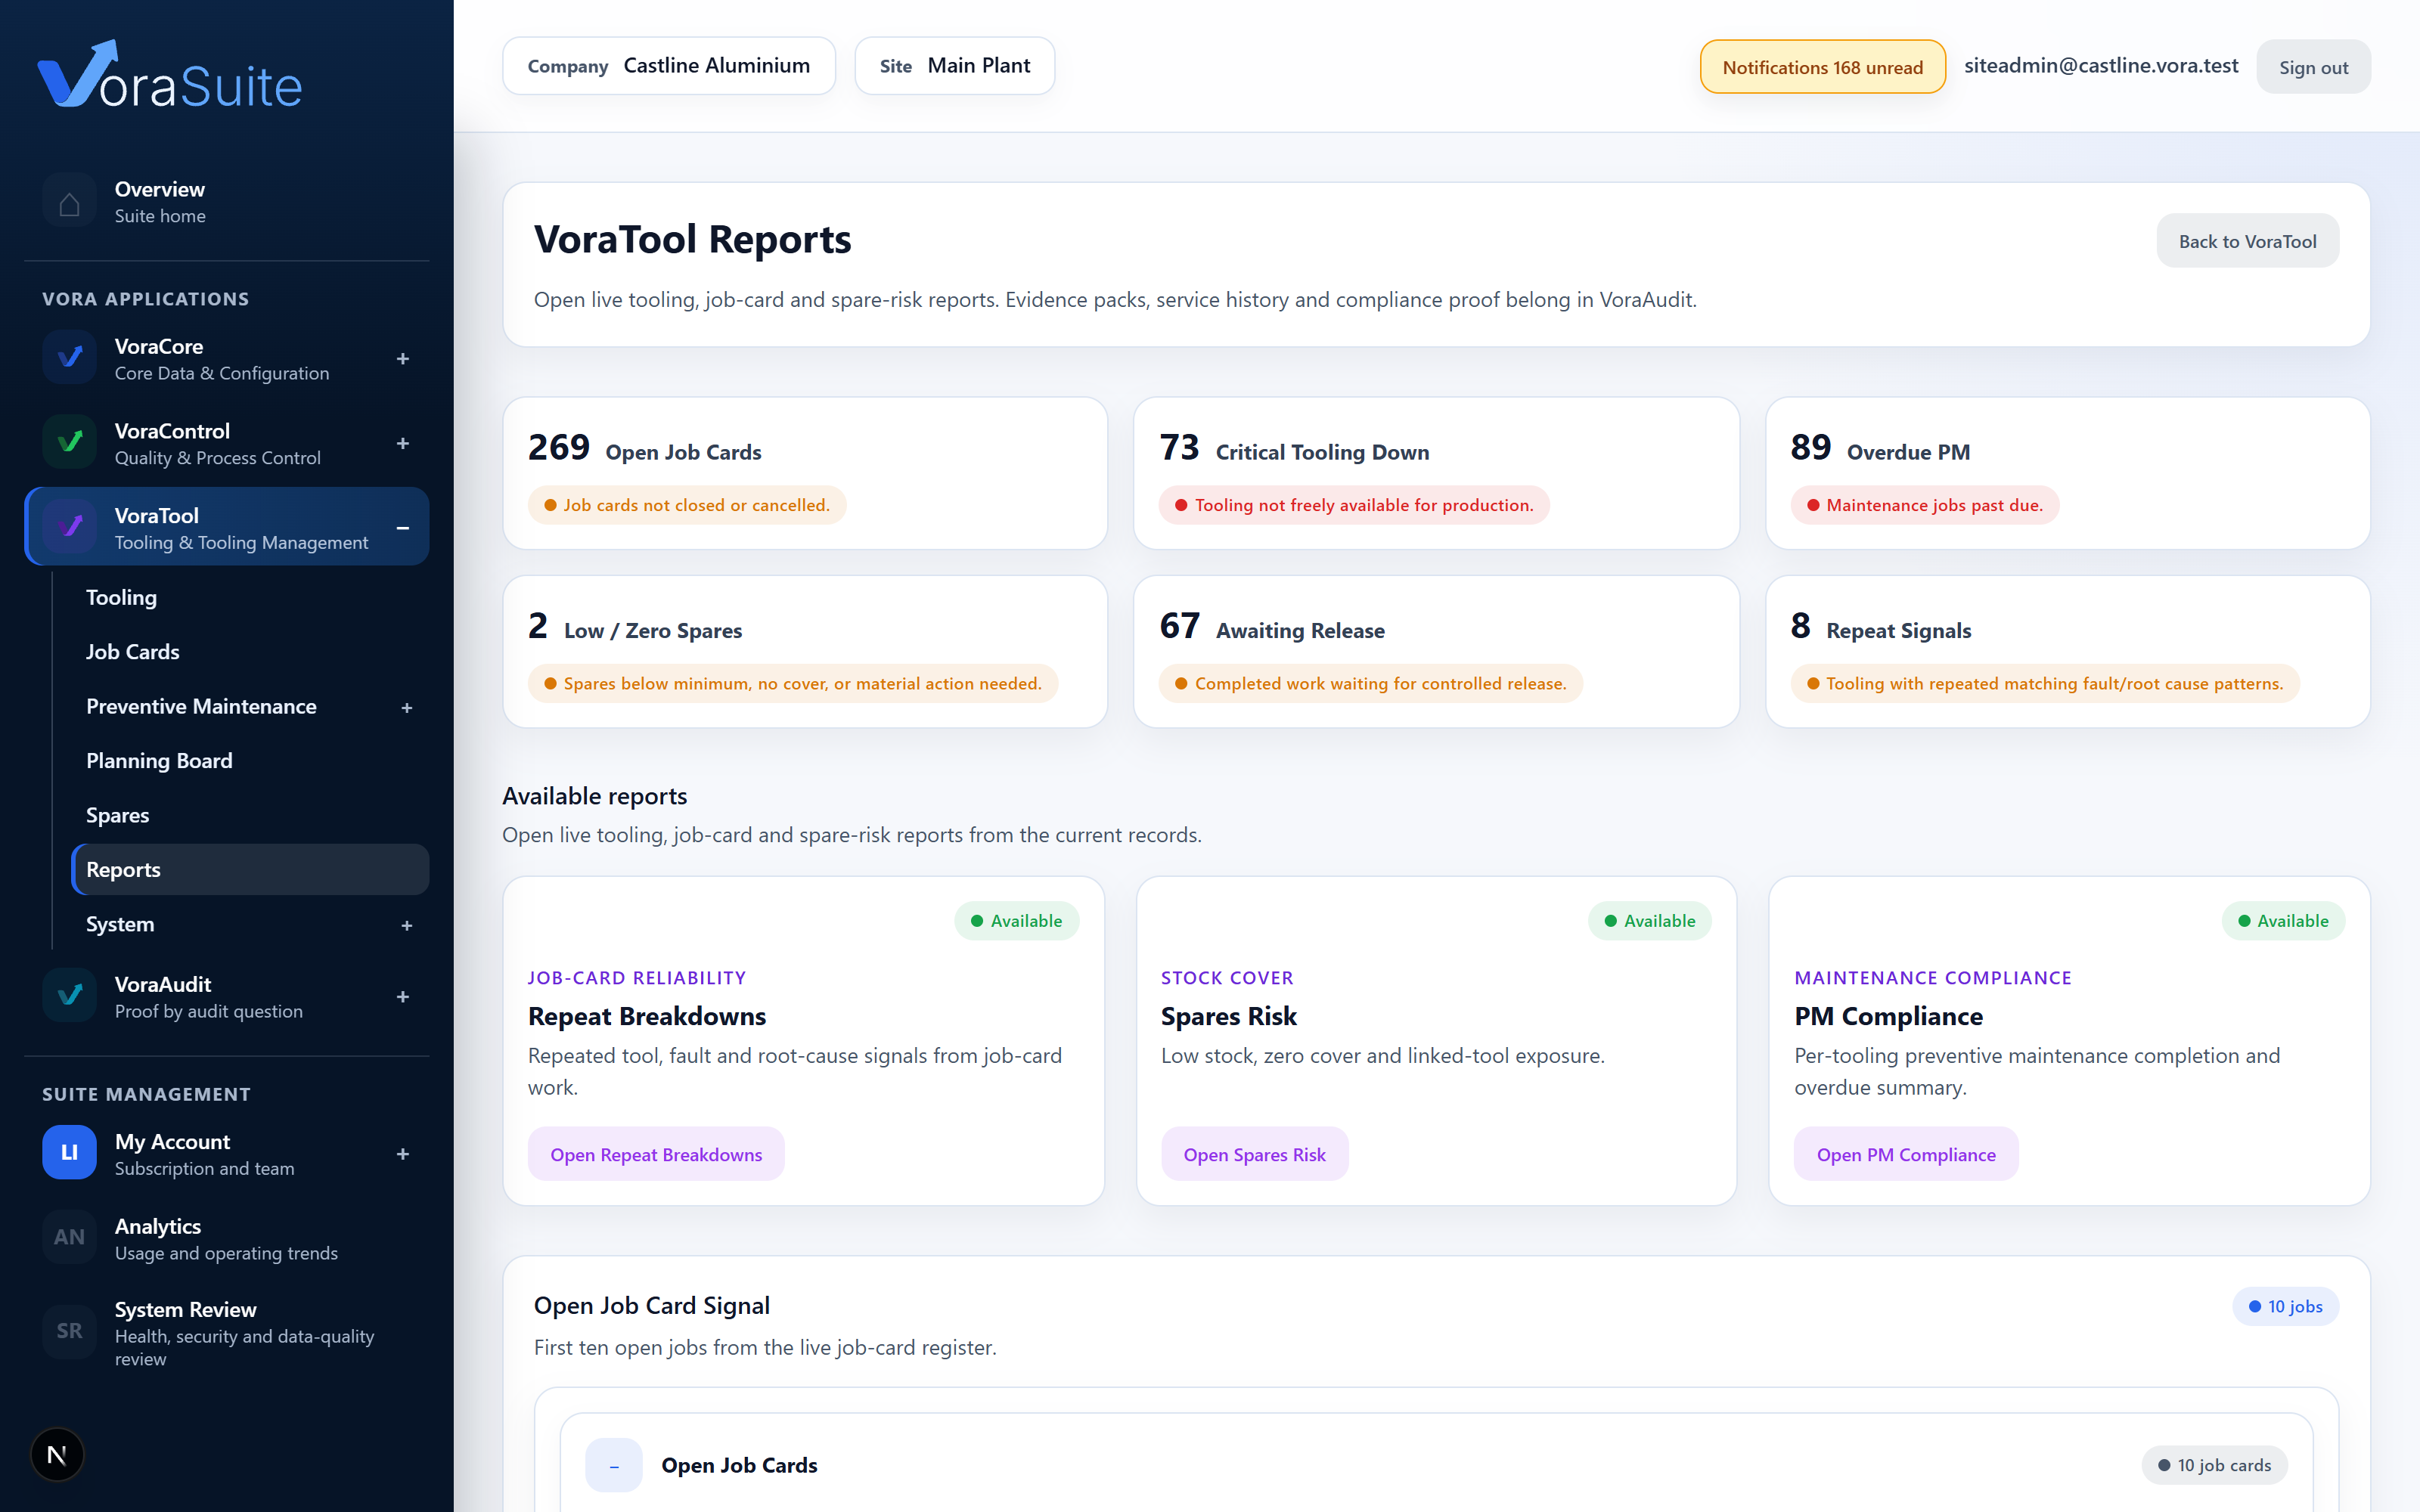Viewport: 2420px width, 1512px height.
Task: Open the Site Main Plant selector
Action: (954, 66)
